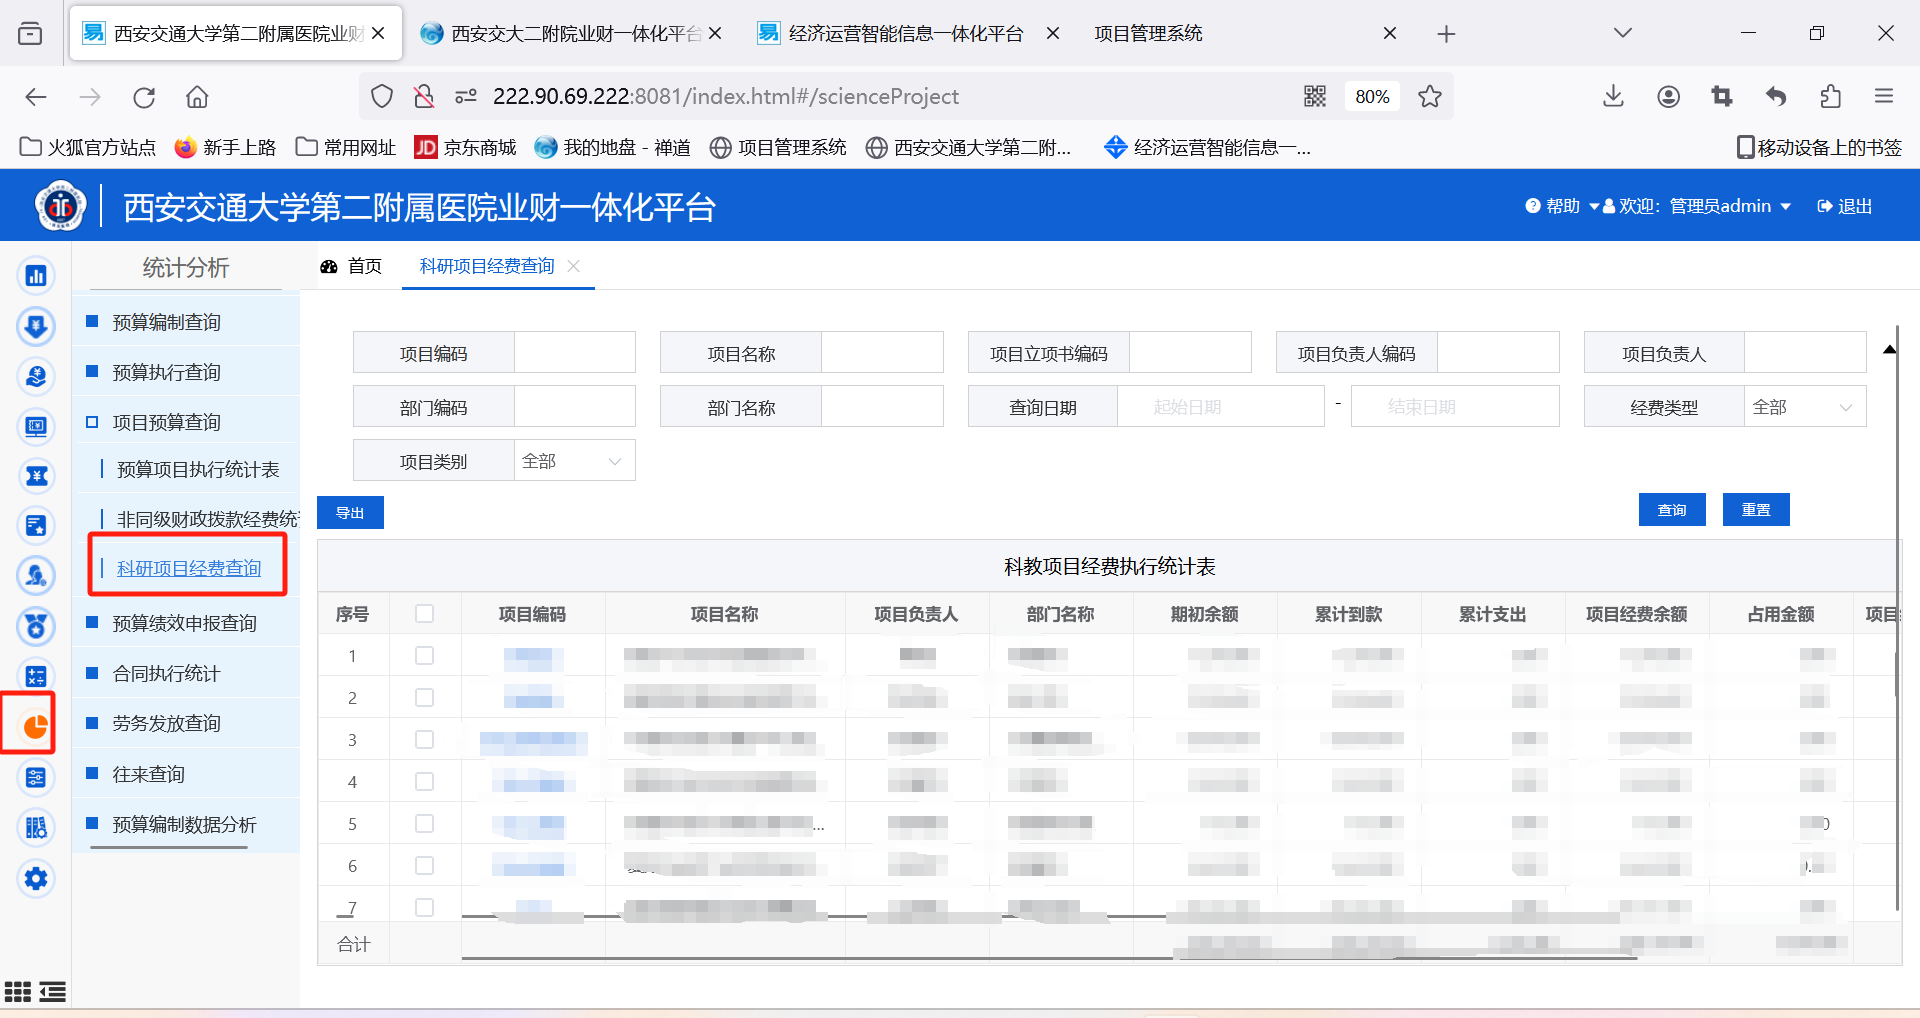Open the Firefox downloads icon
This screenshot has height=1018, width=1920.
[x=1613, y=96]
